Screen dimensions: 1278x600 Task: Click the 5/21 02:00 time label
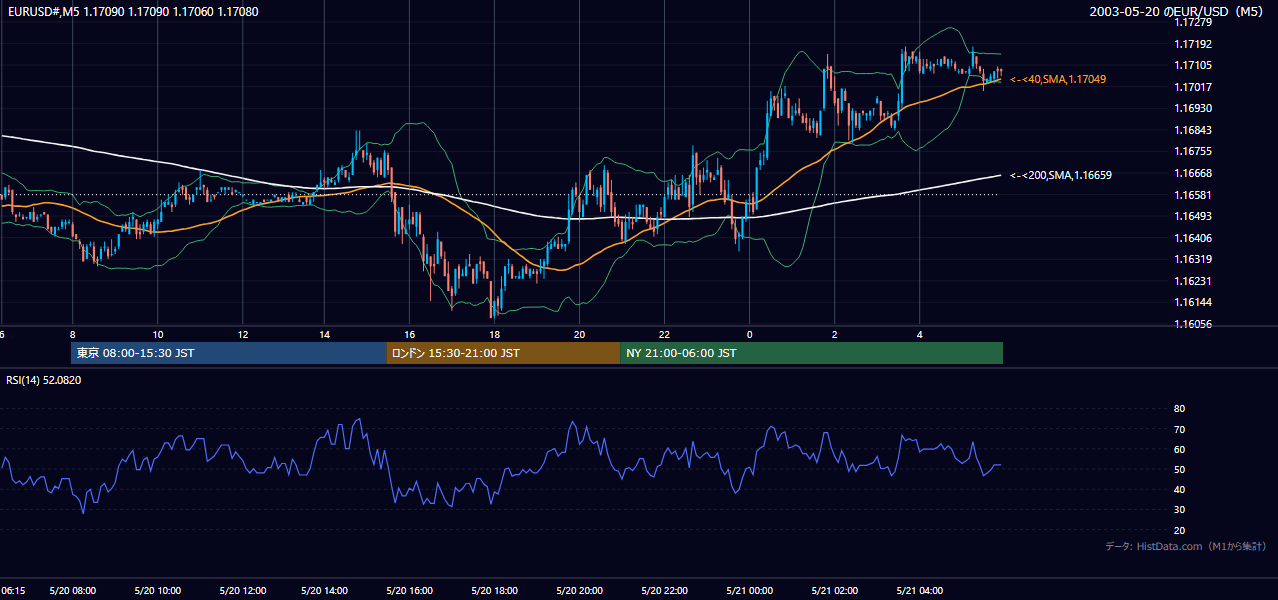834,591
